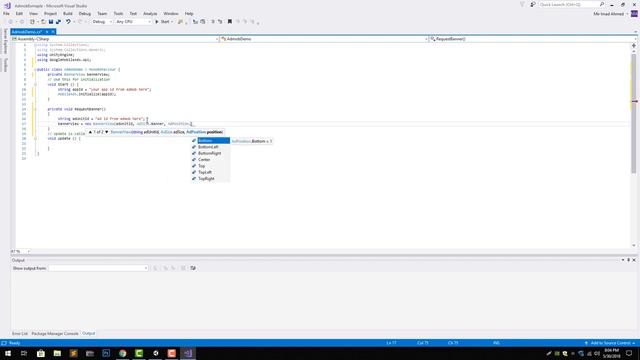This screenshot has width=640, height=360.
Task: Open the Any CPU platform dropdown
Action: tap(133, 22)
